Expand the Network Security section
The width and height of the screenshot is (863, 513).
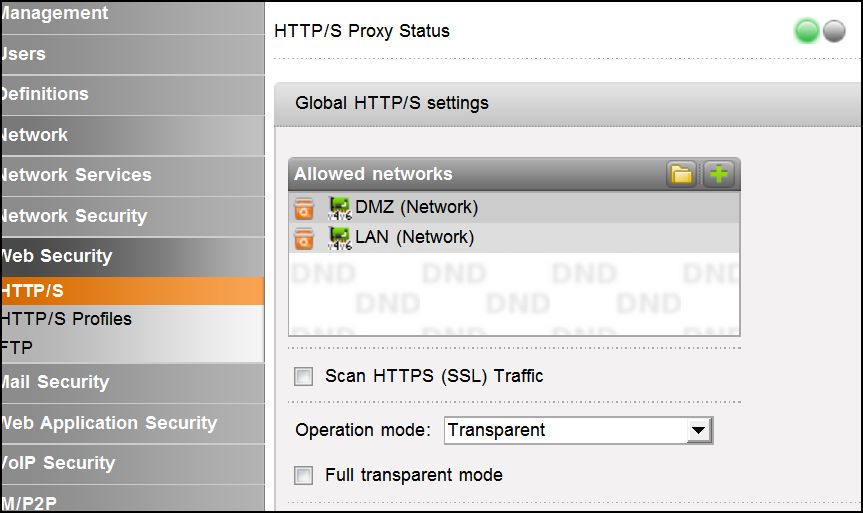pos(75,216)
